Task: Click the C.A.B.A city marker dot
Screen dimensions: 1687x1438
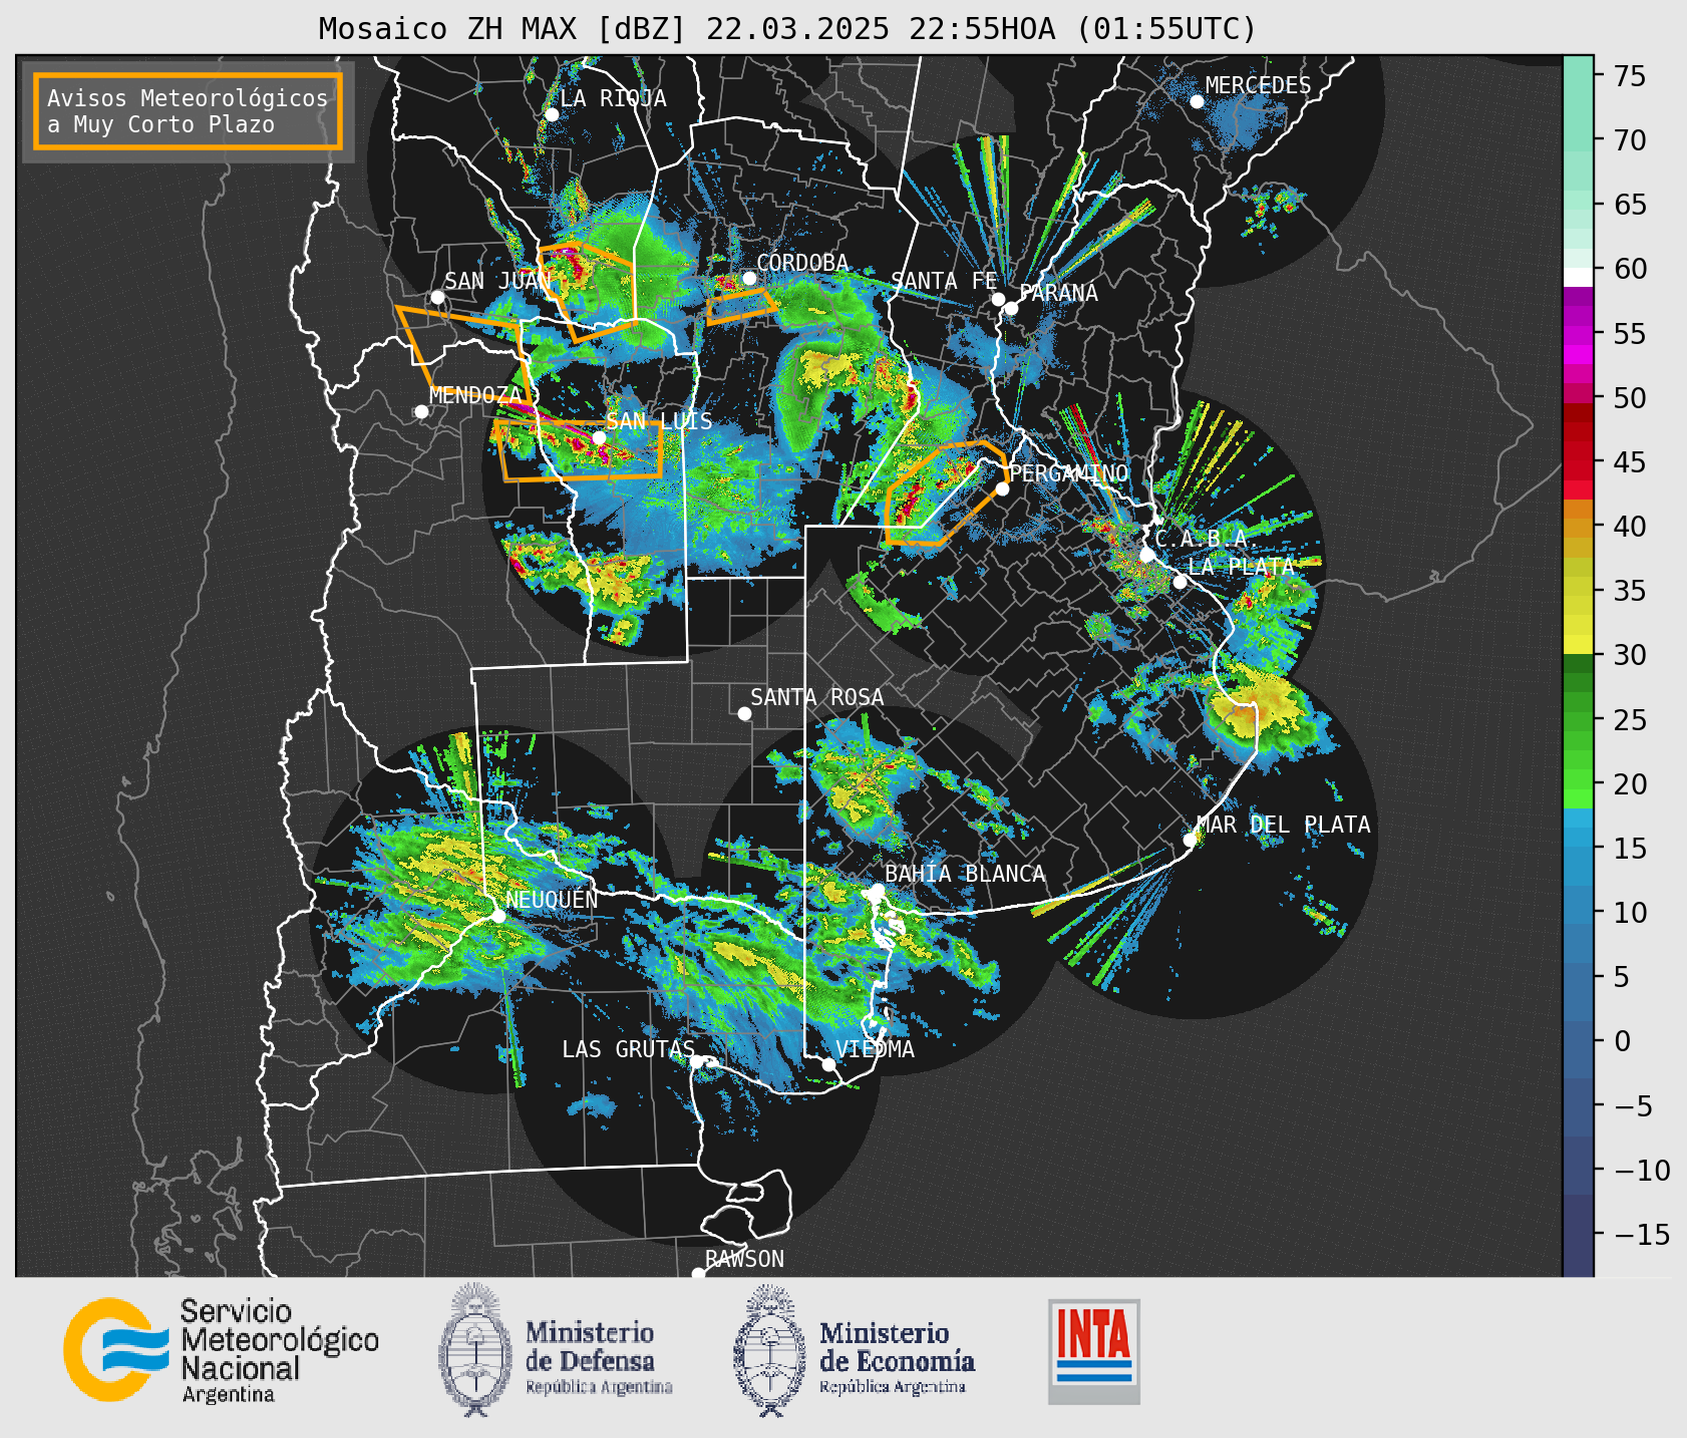Action: pos(1147,555)
